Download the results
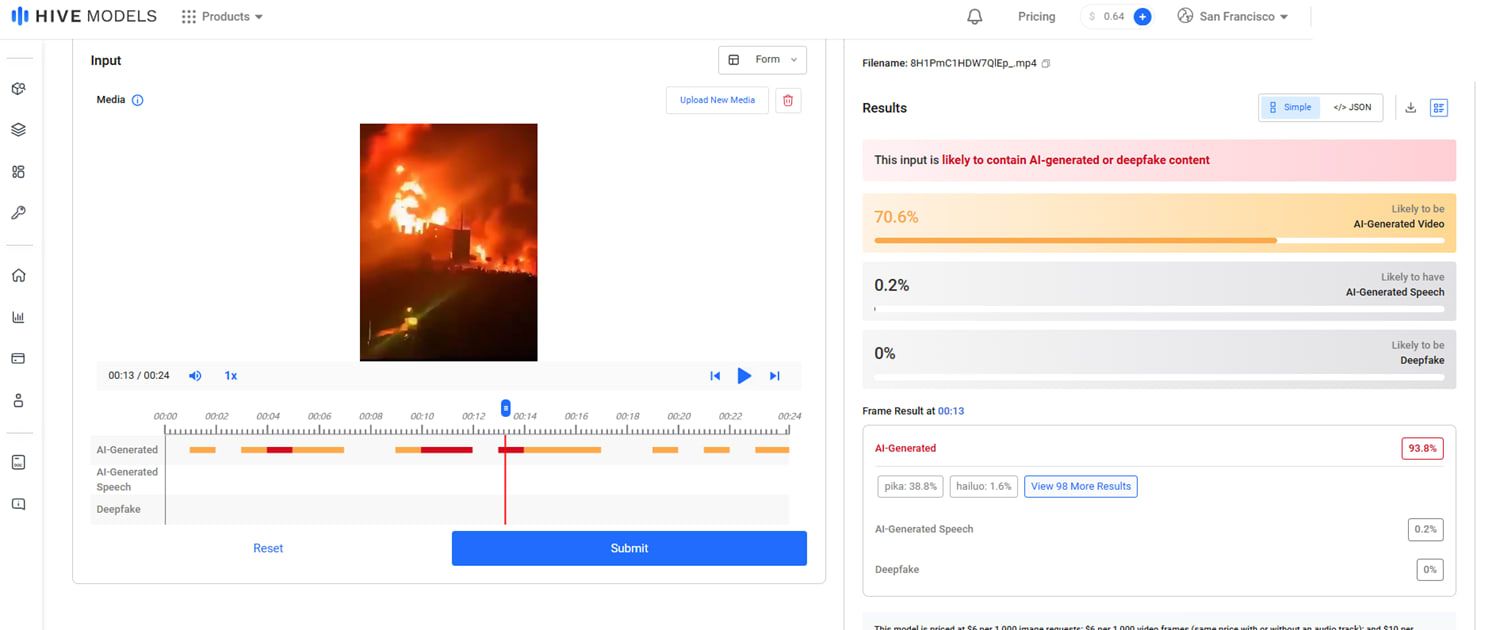1500x630 pixels. pyautogui.click(x=1411, y=108)
